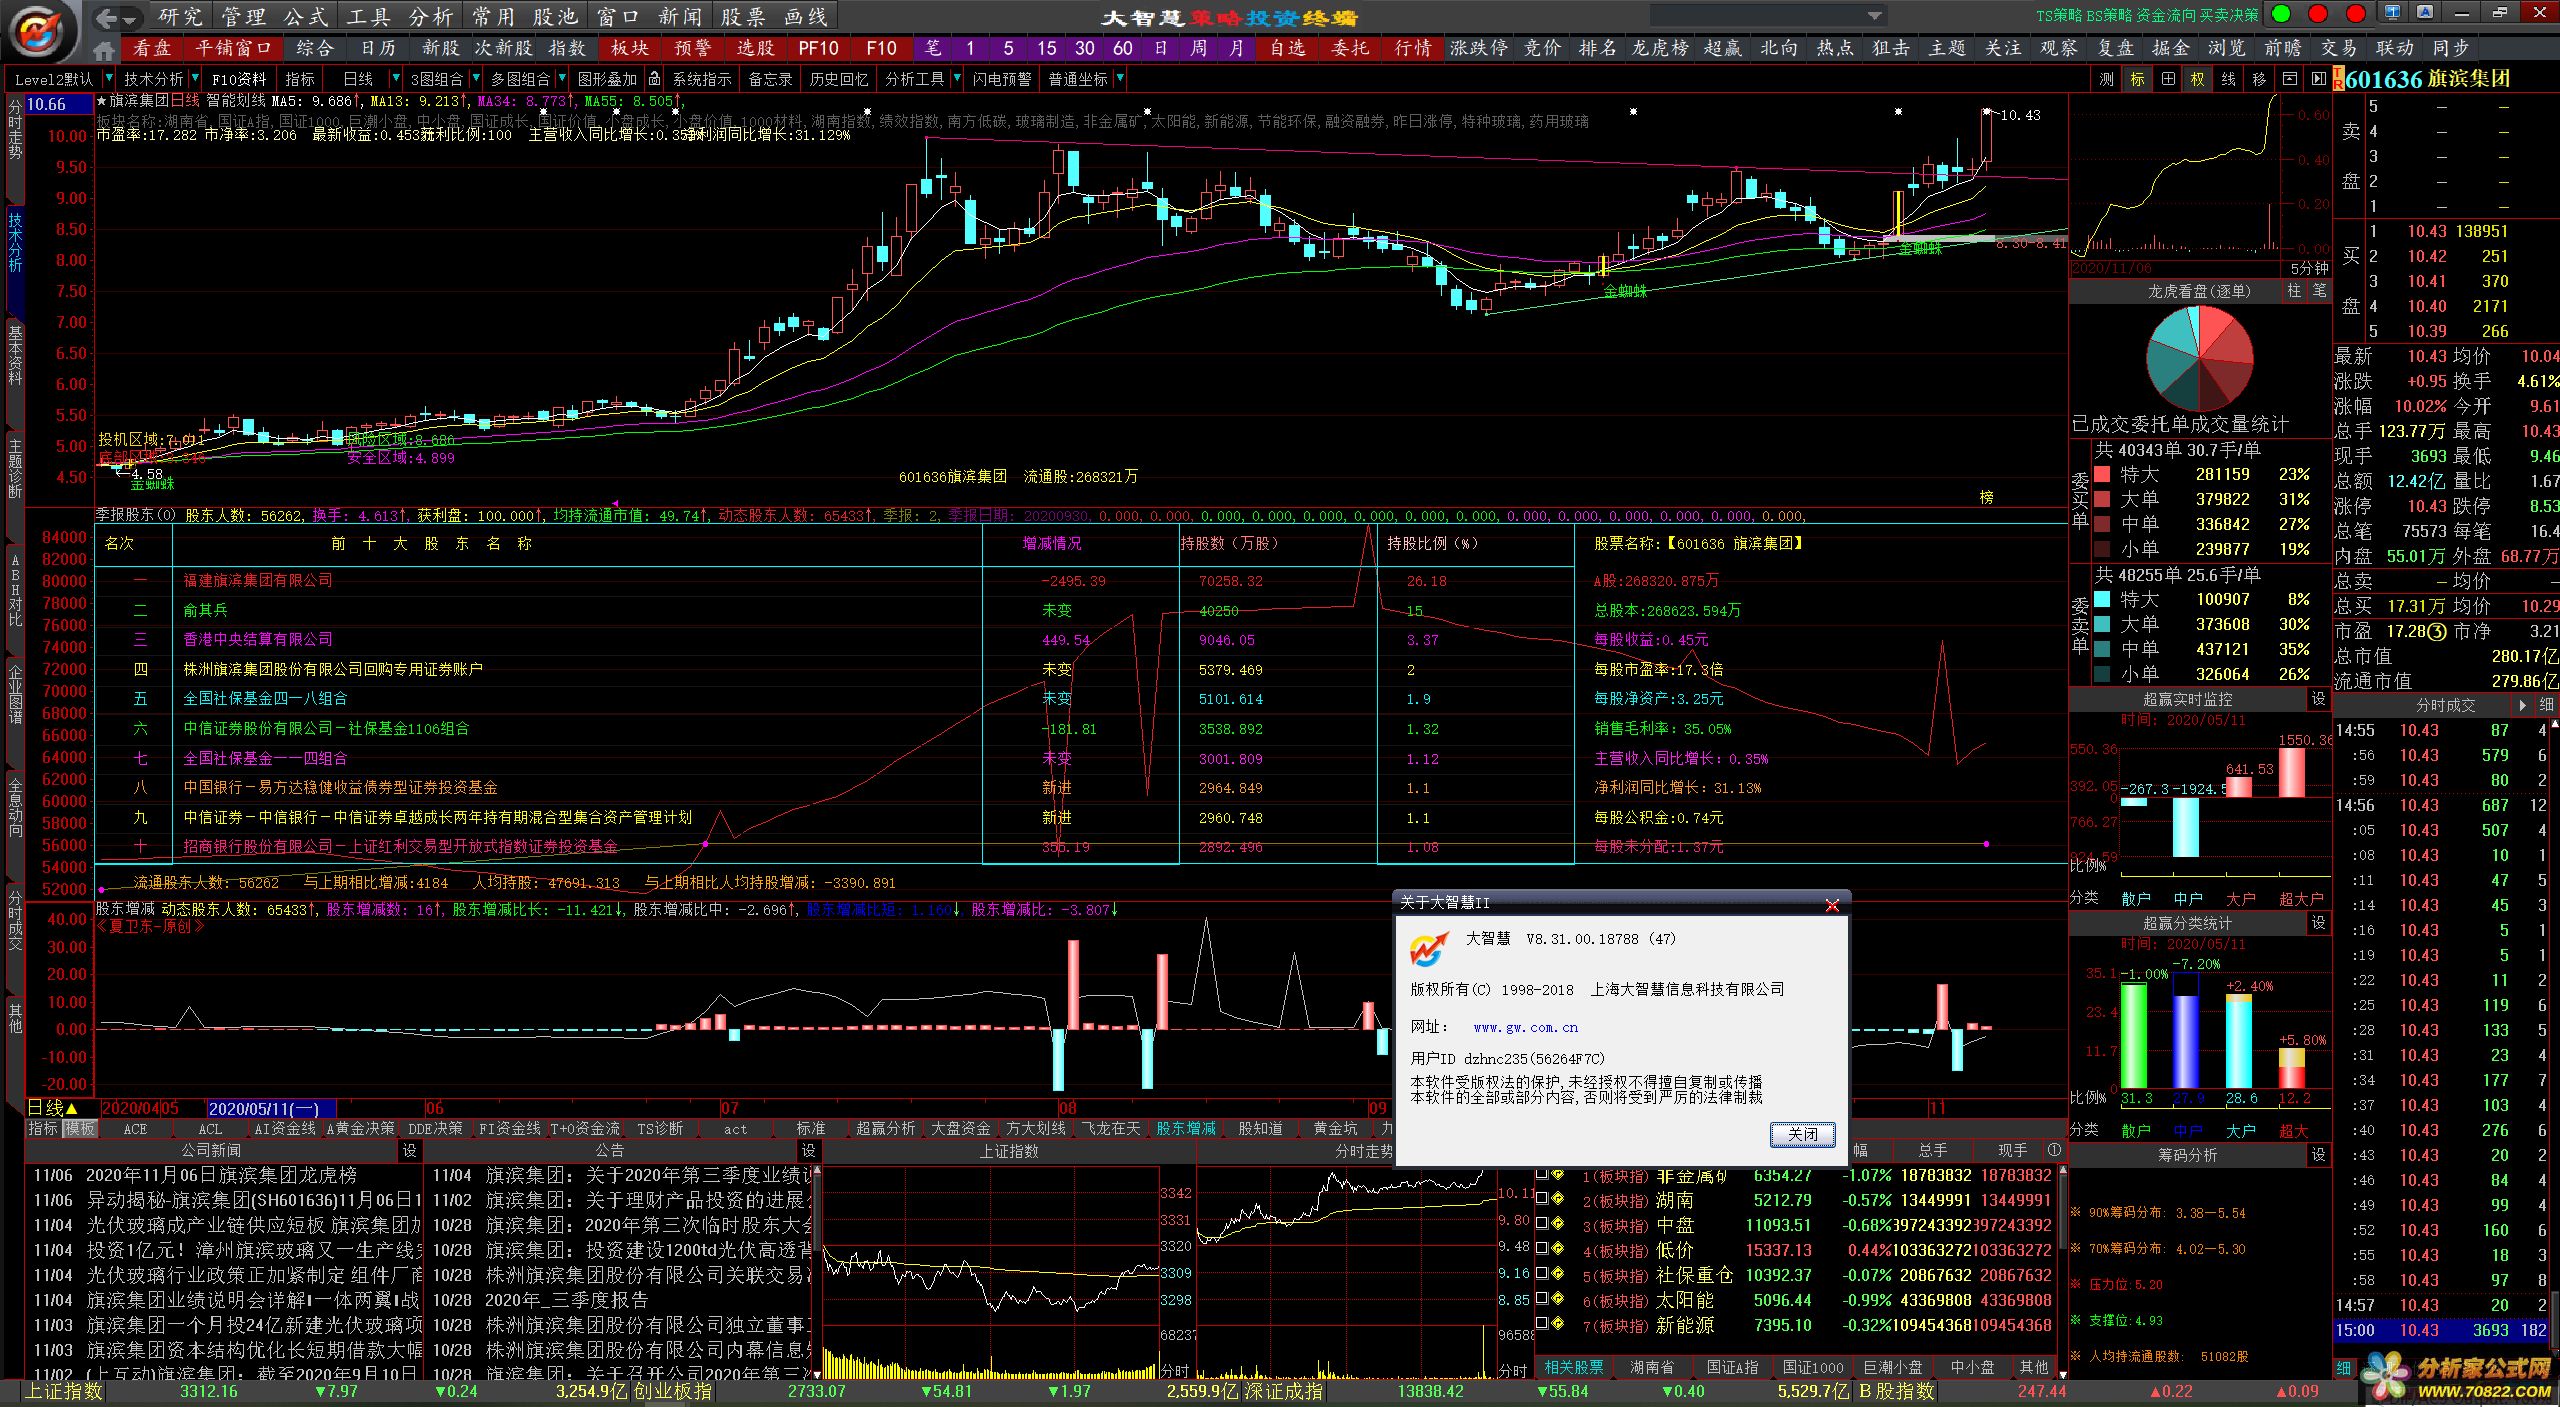Switch 龙虎看盘 to 笔 tick view
This screenshot has height=1407, width=2560.
point(2319,291)
